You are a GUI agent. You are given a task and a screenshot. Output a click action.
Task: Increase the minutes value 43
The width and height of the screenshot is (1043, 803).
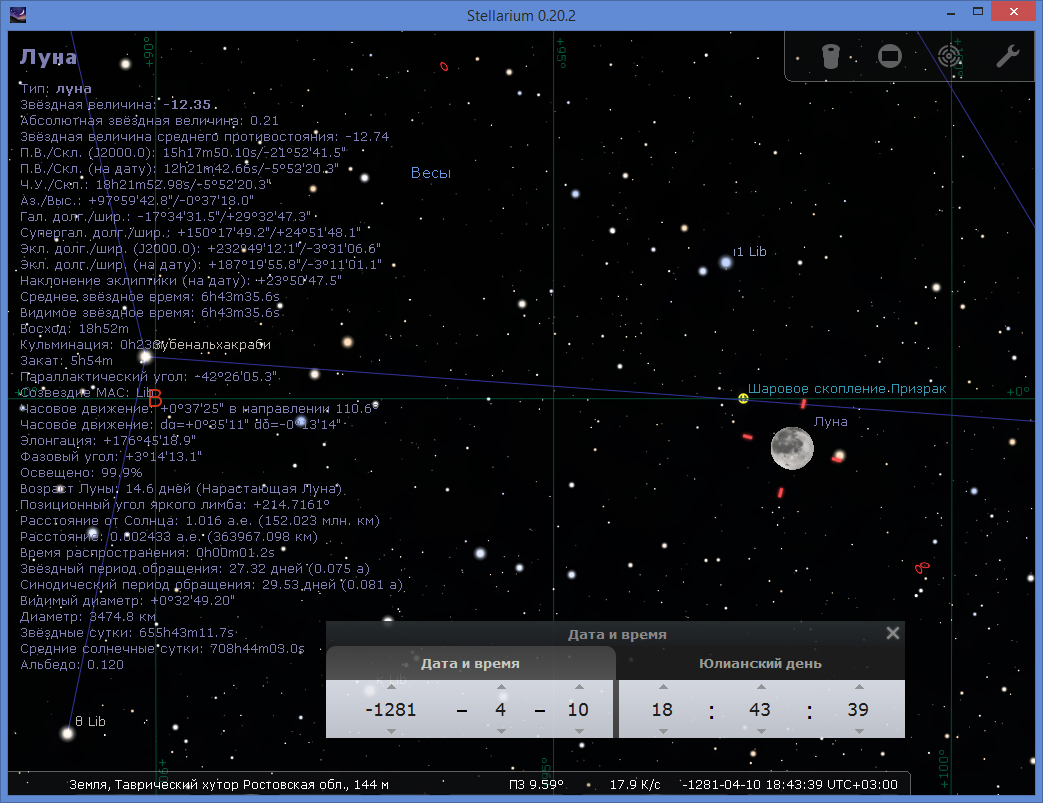[x=761, y=687]
